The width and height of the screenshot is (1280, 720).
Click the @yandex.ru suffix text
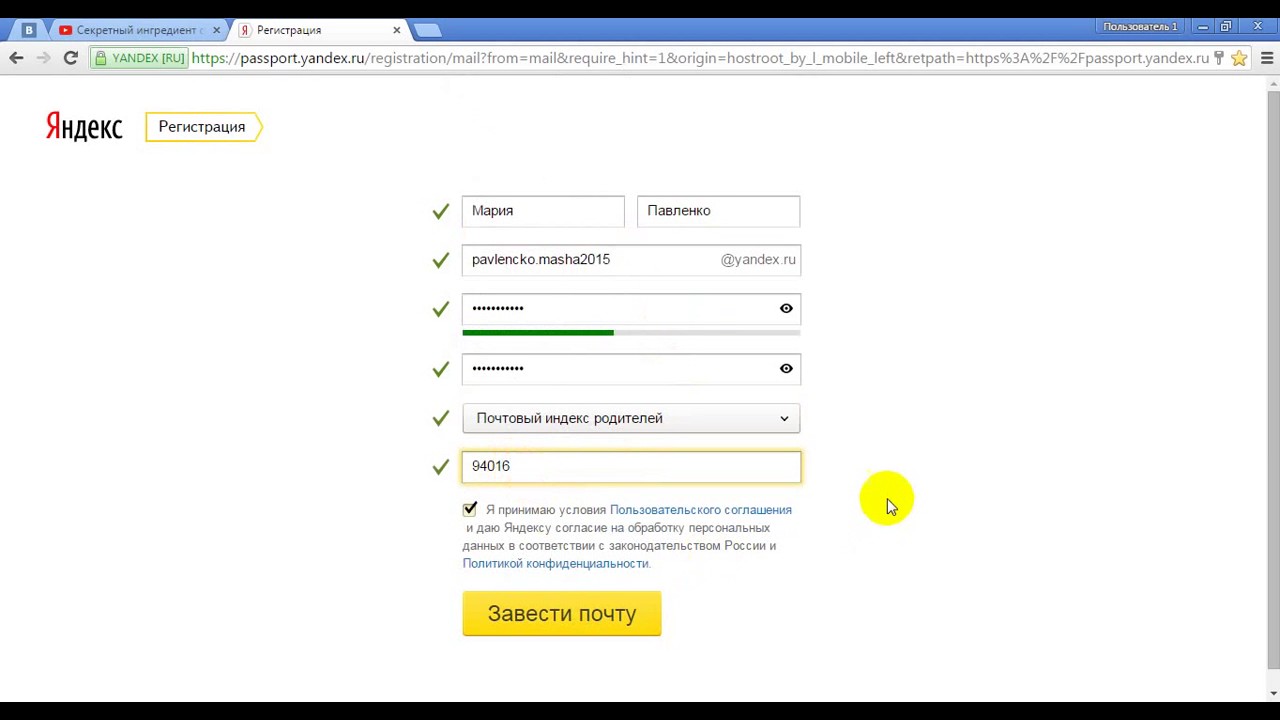758,260
